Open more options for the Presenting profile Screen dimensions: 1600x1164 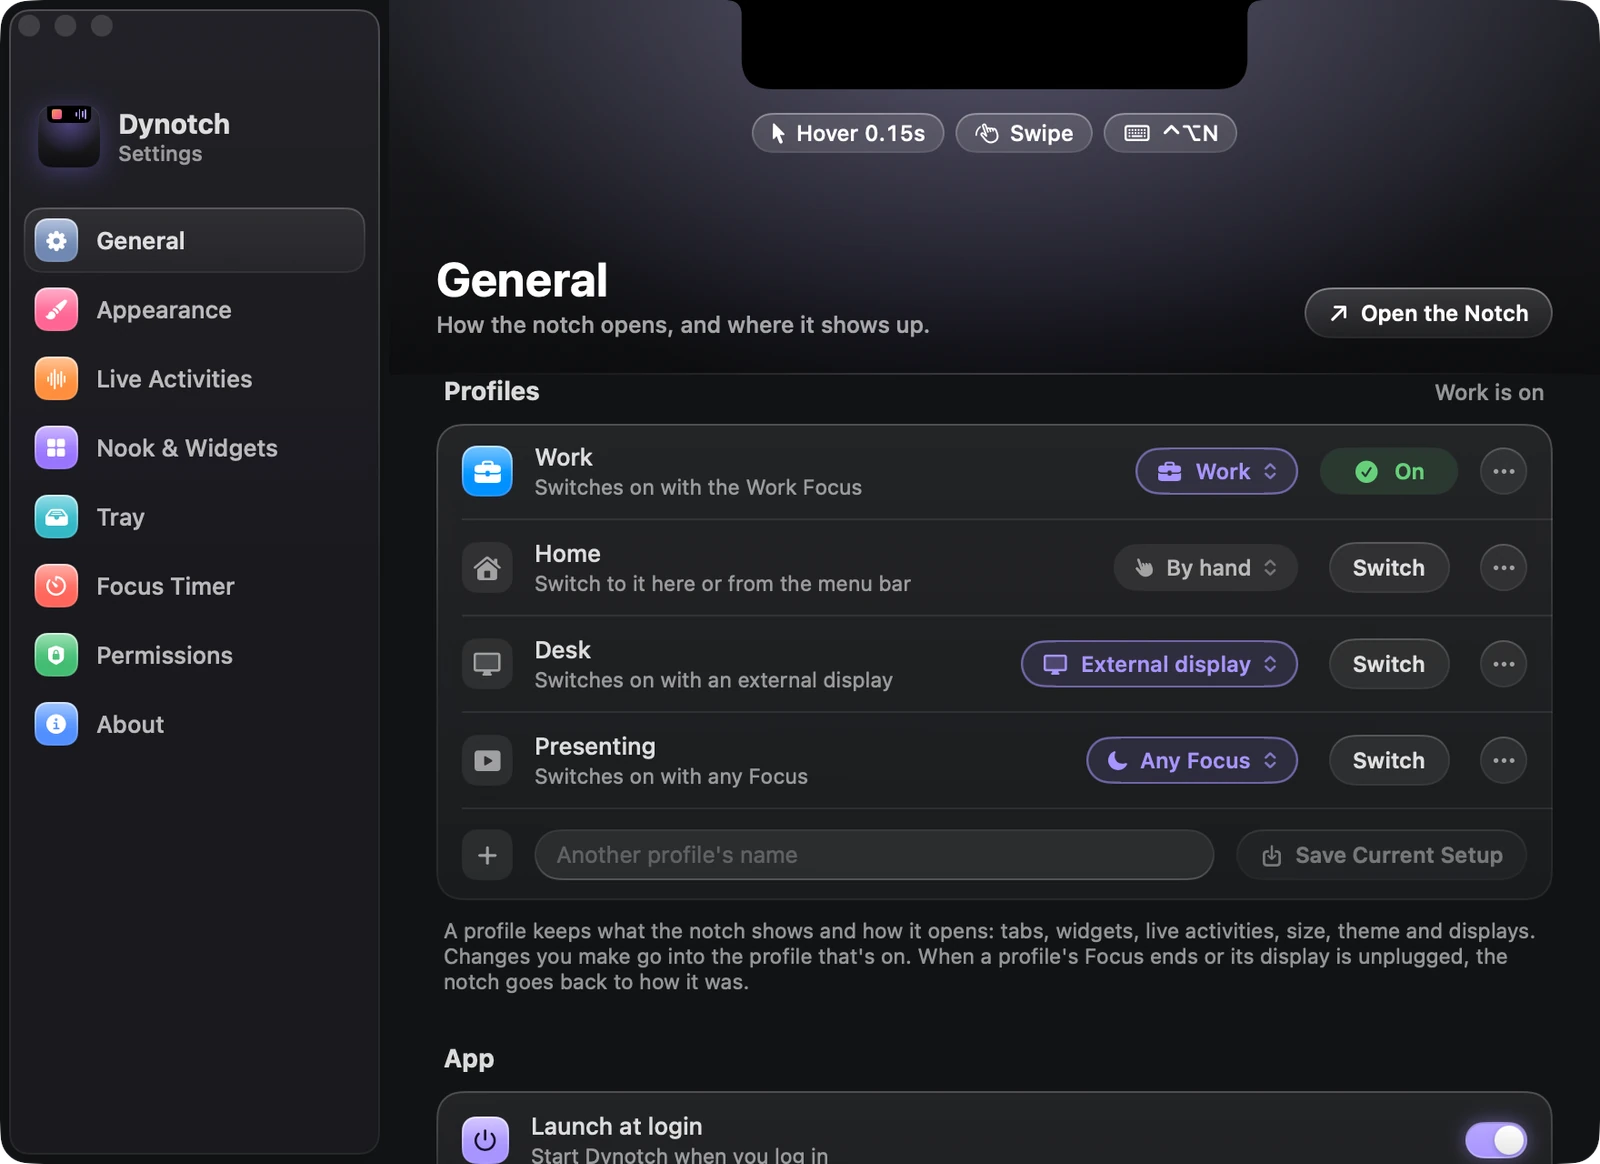[x=1503, y=761]
